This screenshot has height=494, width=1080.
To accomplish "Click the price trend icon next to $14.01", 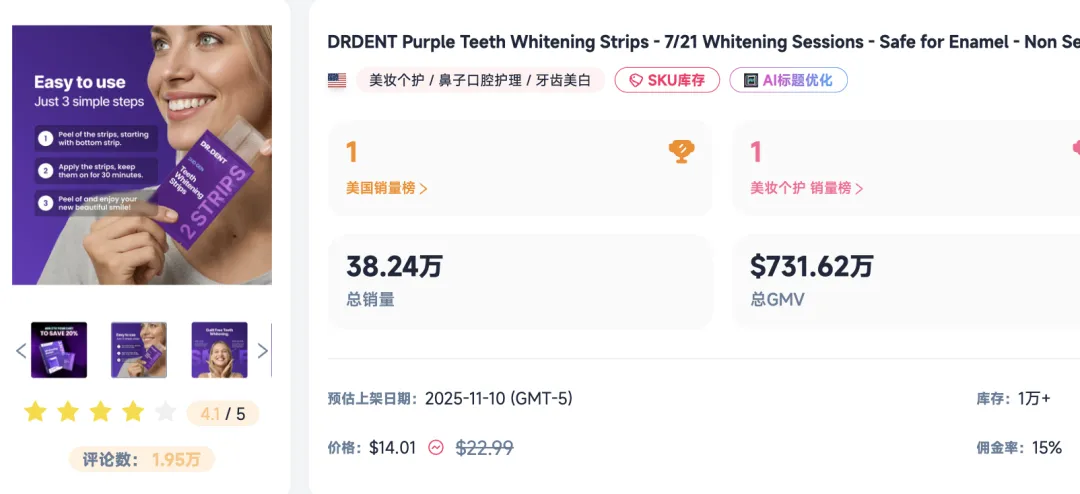I will point(436,448).
